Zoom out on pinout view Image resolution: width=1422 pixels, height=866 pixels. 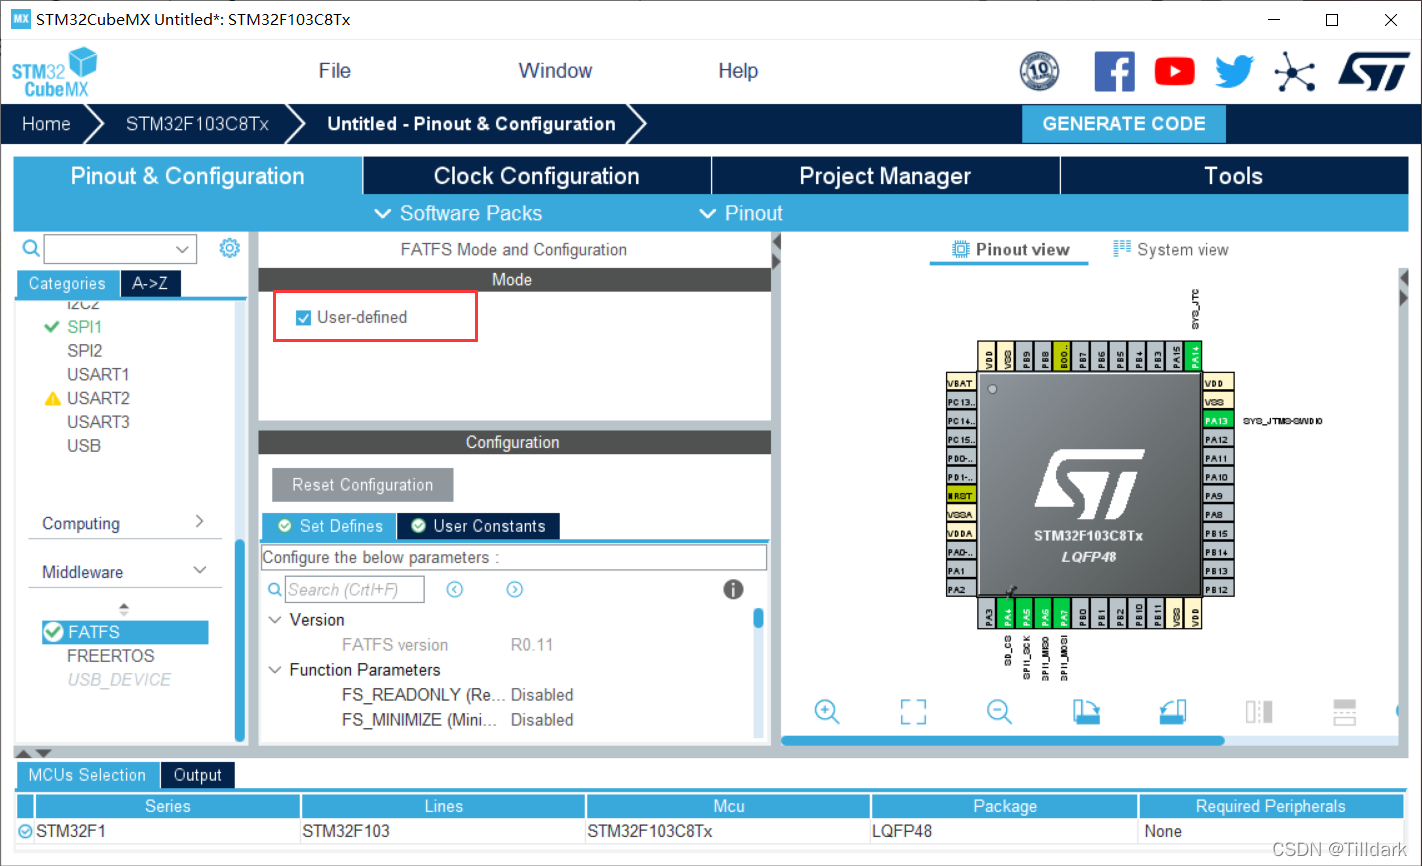click(999, 711)
